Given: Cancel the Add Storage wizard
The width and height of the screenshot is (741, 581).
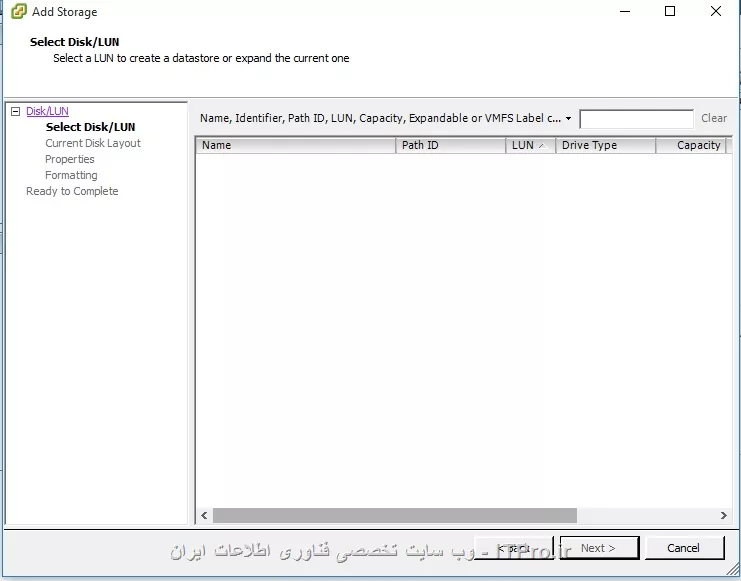Looking at the screenshot, I should [x=684, y=548].
